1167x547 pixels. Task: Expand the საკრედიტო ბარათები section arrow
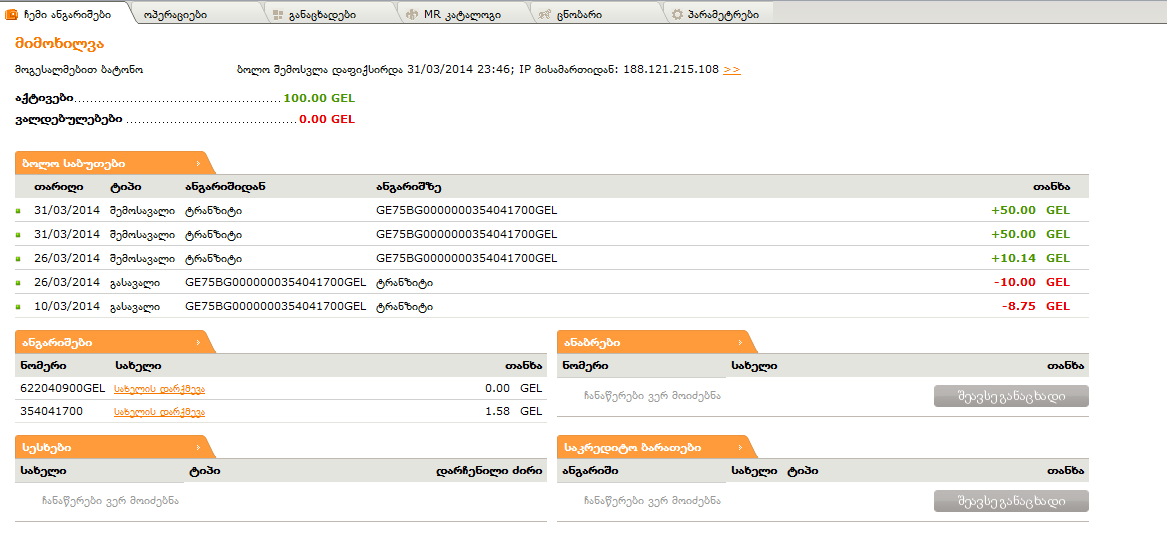click(740, 447)
